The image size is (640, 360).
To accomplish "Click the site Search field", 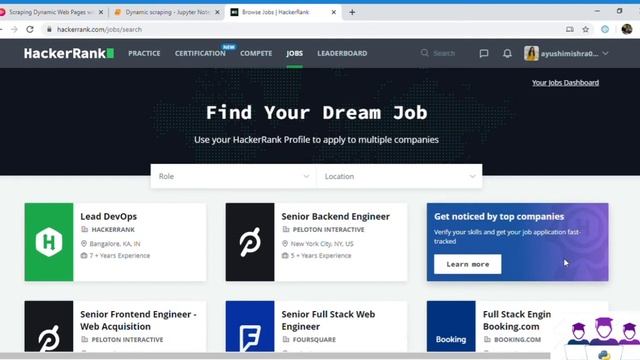I will (444, 53).
